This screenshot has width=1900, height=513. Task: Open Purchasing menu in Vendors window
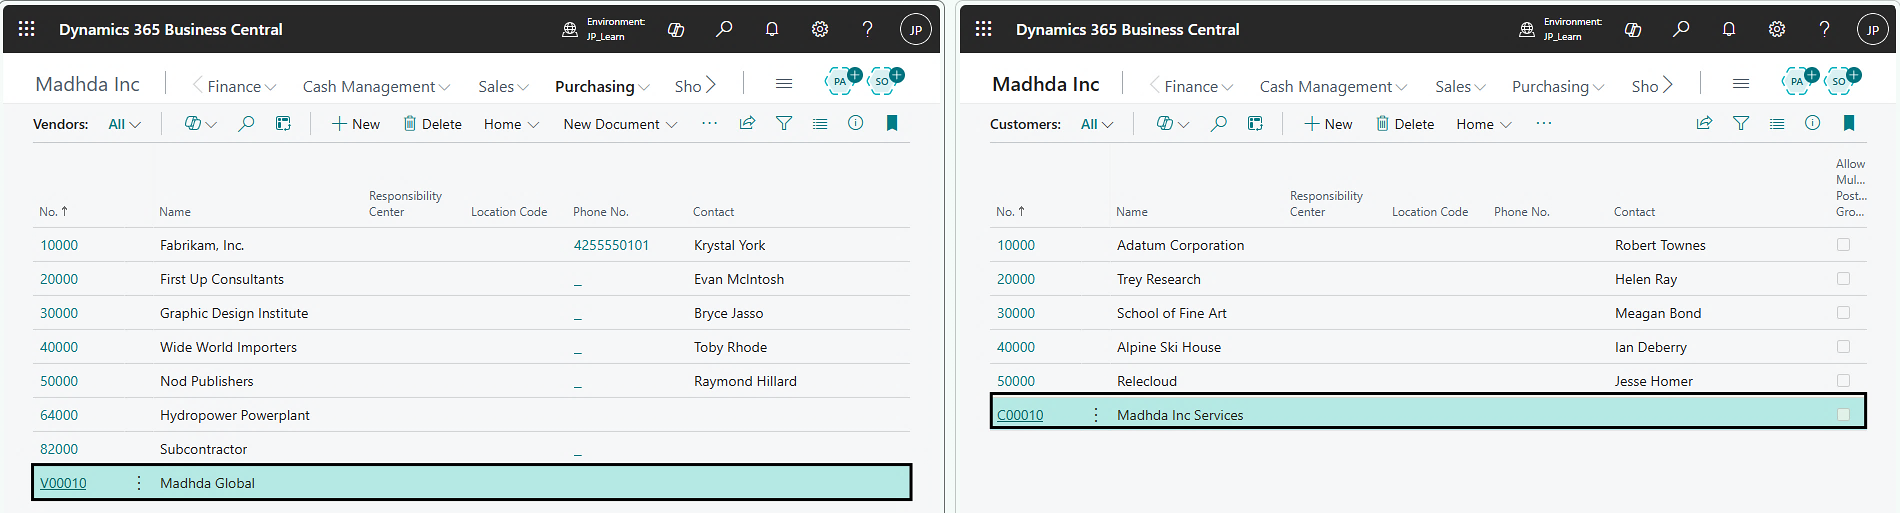(602, 86)
